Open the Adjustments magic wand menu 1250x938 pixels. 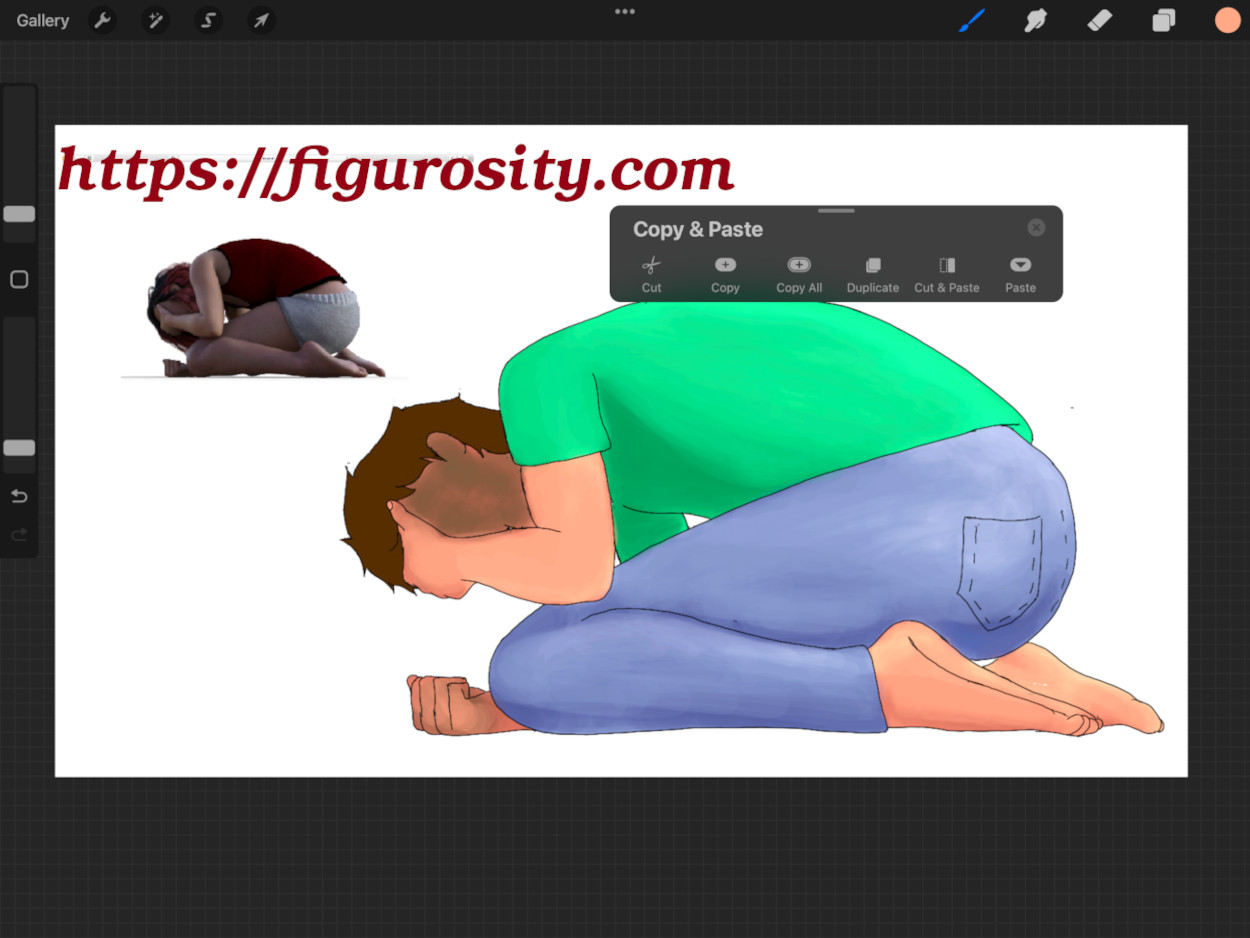tap(155, 20)
